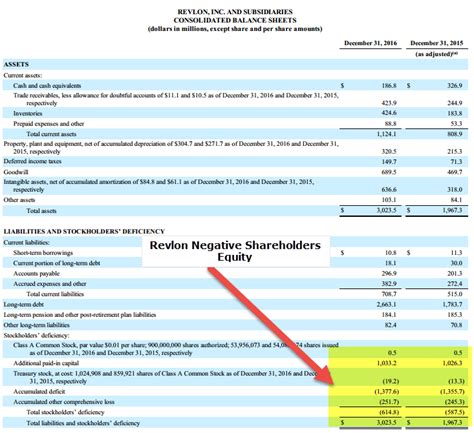Click total current liabilities value 708.7
474x433 pixels.
pos(389,294)
